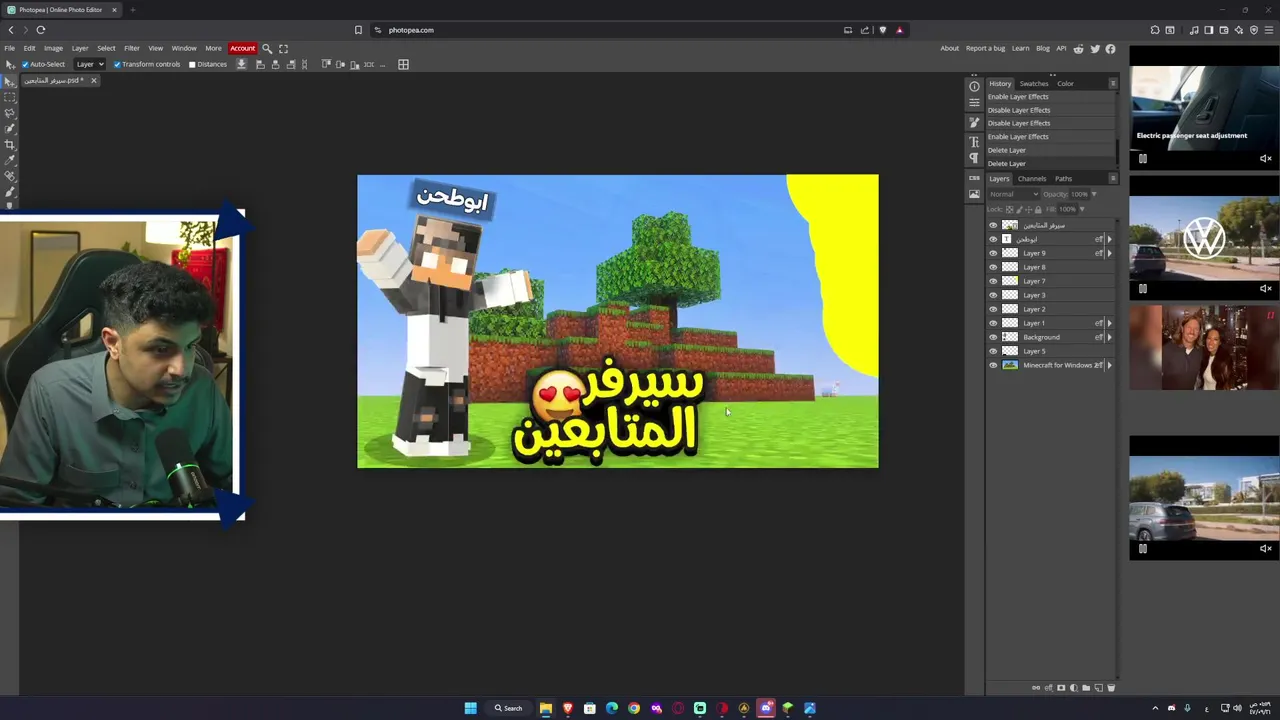This screenshot has width=1280, height=720.
Task: Open the Report a bug link
Action: coord(985,48)
